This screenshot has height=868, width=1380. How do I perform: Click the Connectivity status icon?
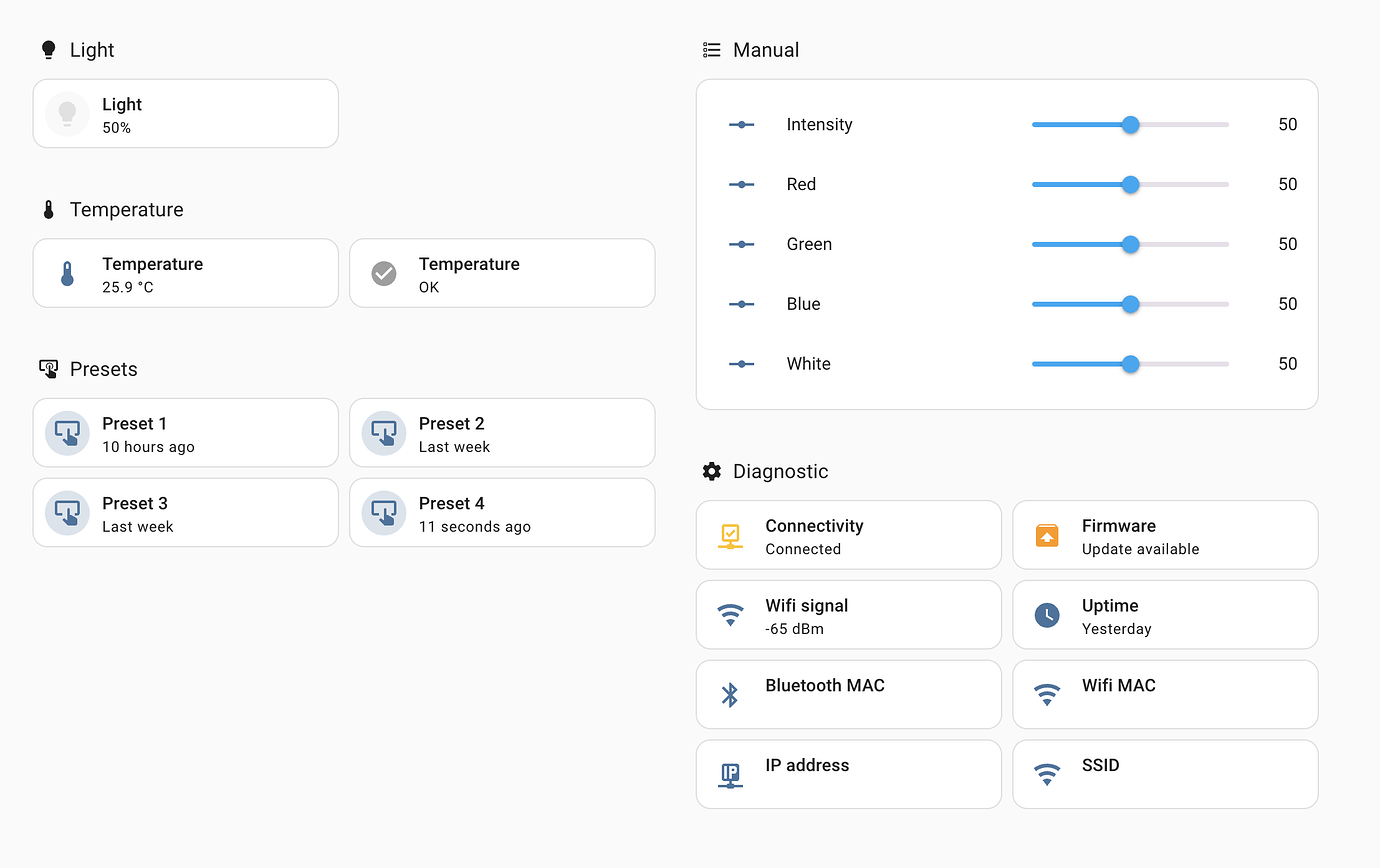(730, 536)
